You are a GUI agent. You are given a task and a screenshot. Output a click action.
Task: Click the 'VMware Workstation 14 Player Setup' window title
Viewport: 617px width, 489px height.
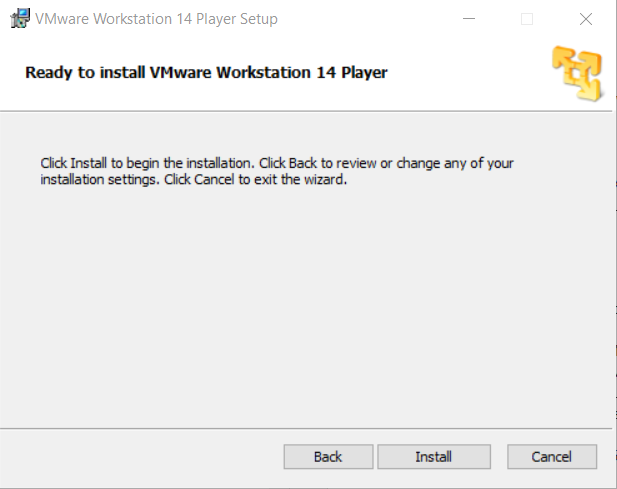[156, 19]
